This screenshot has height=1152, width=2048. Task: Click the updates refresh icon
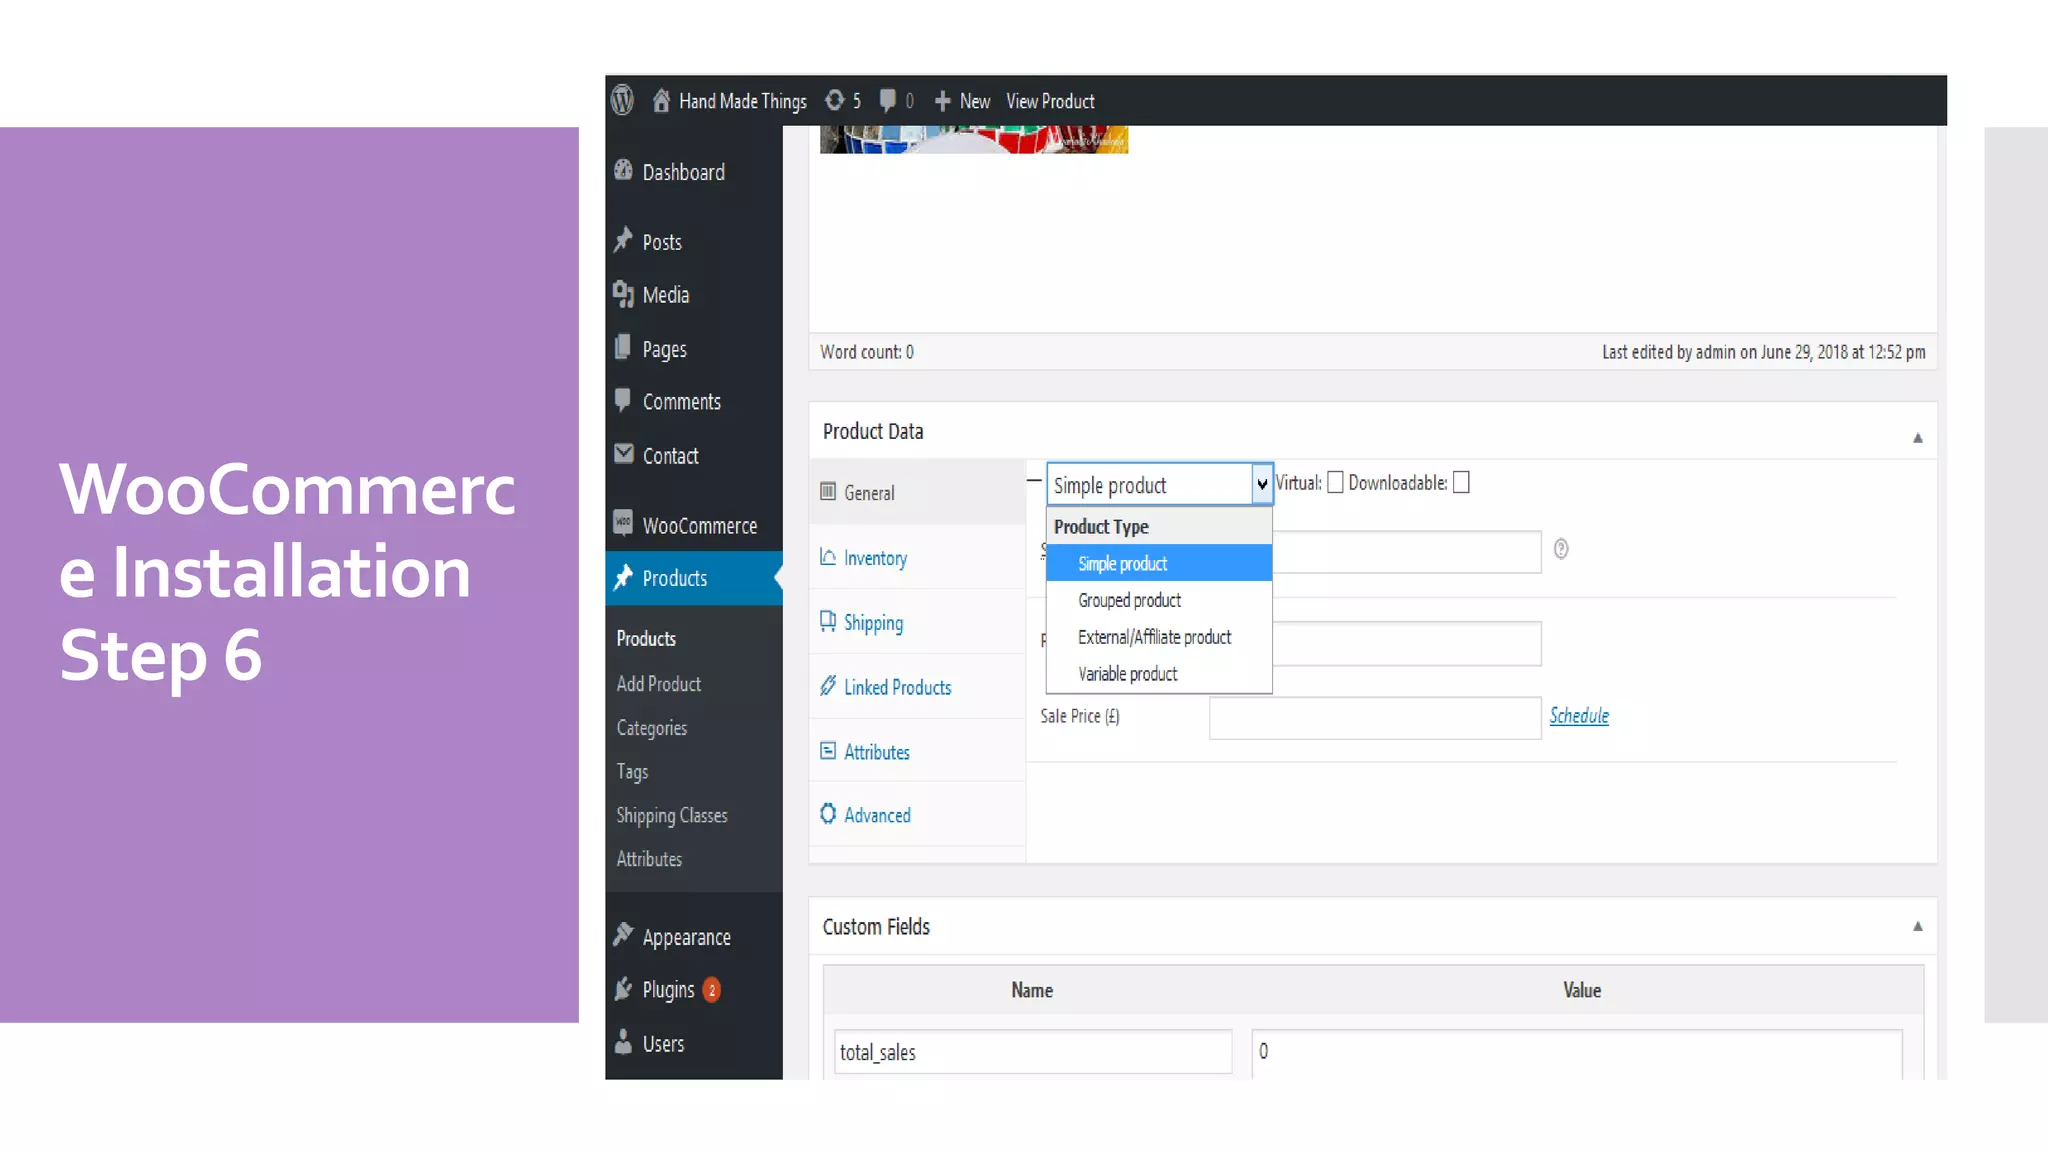834,100
